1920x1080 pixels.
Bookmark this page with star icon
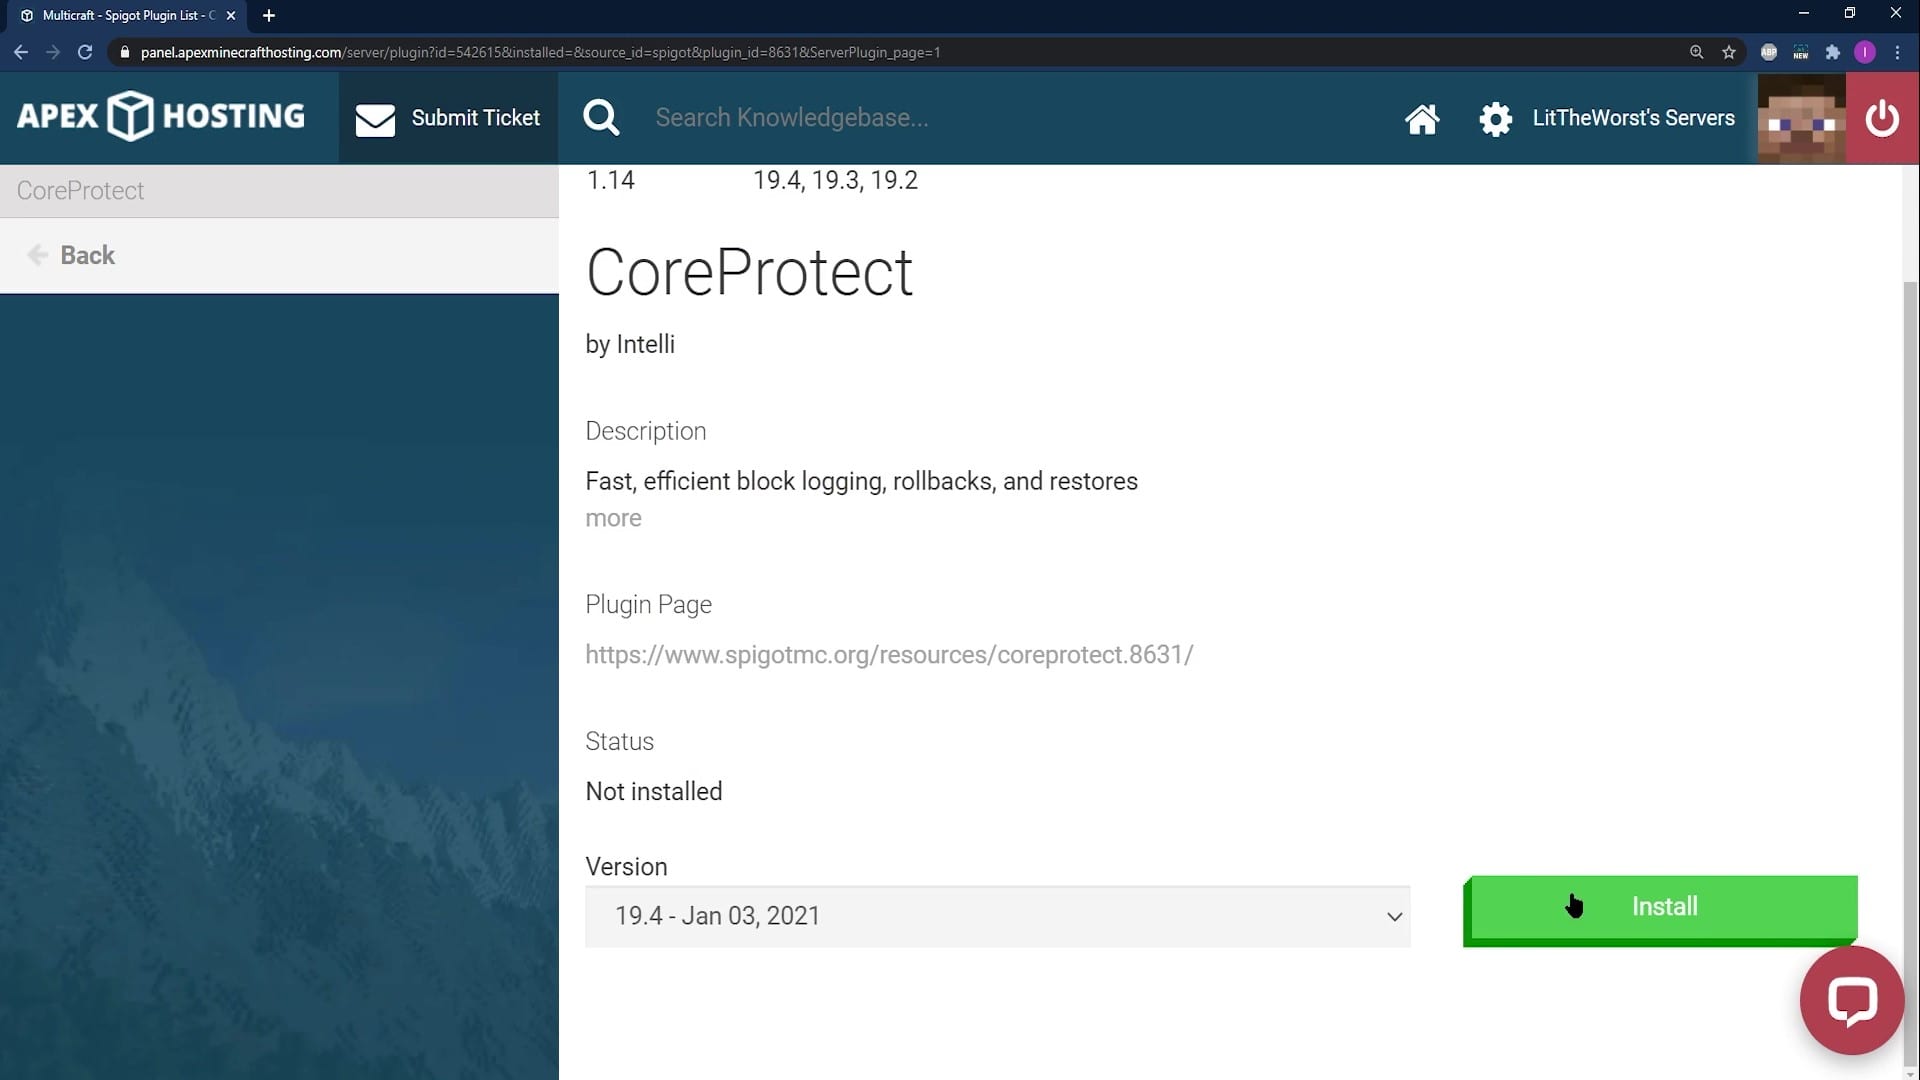tap(1729, 52)
